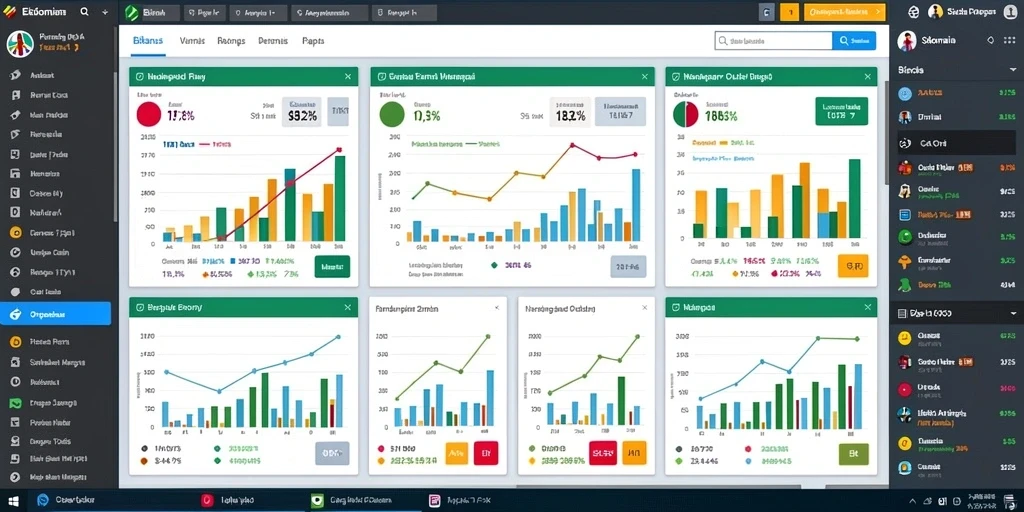Switch to the Vannis tab
Image resolution: width=1024 pixels, height=512 pixels.
pyautogui.click(x=191, y=40)
